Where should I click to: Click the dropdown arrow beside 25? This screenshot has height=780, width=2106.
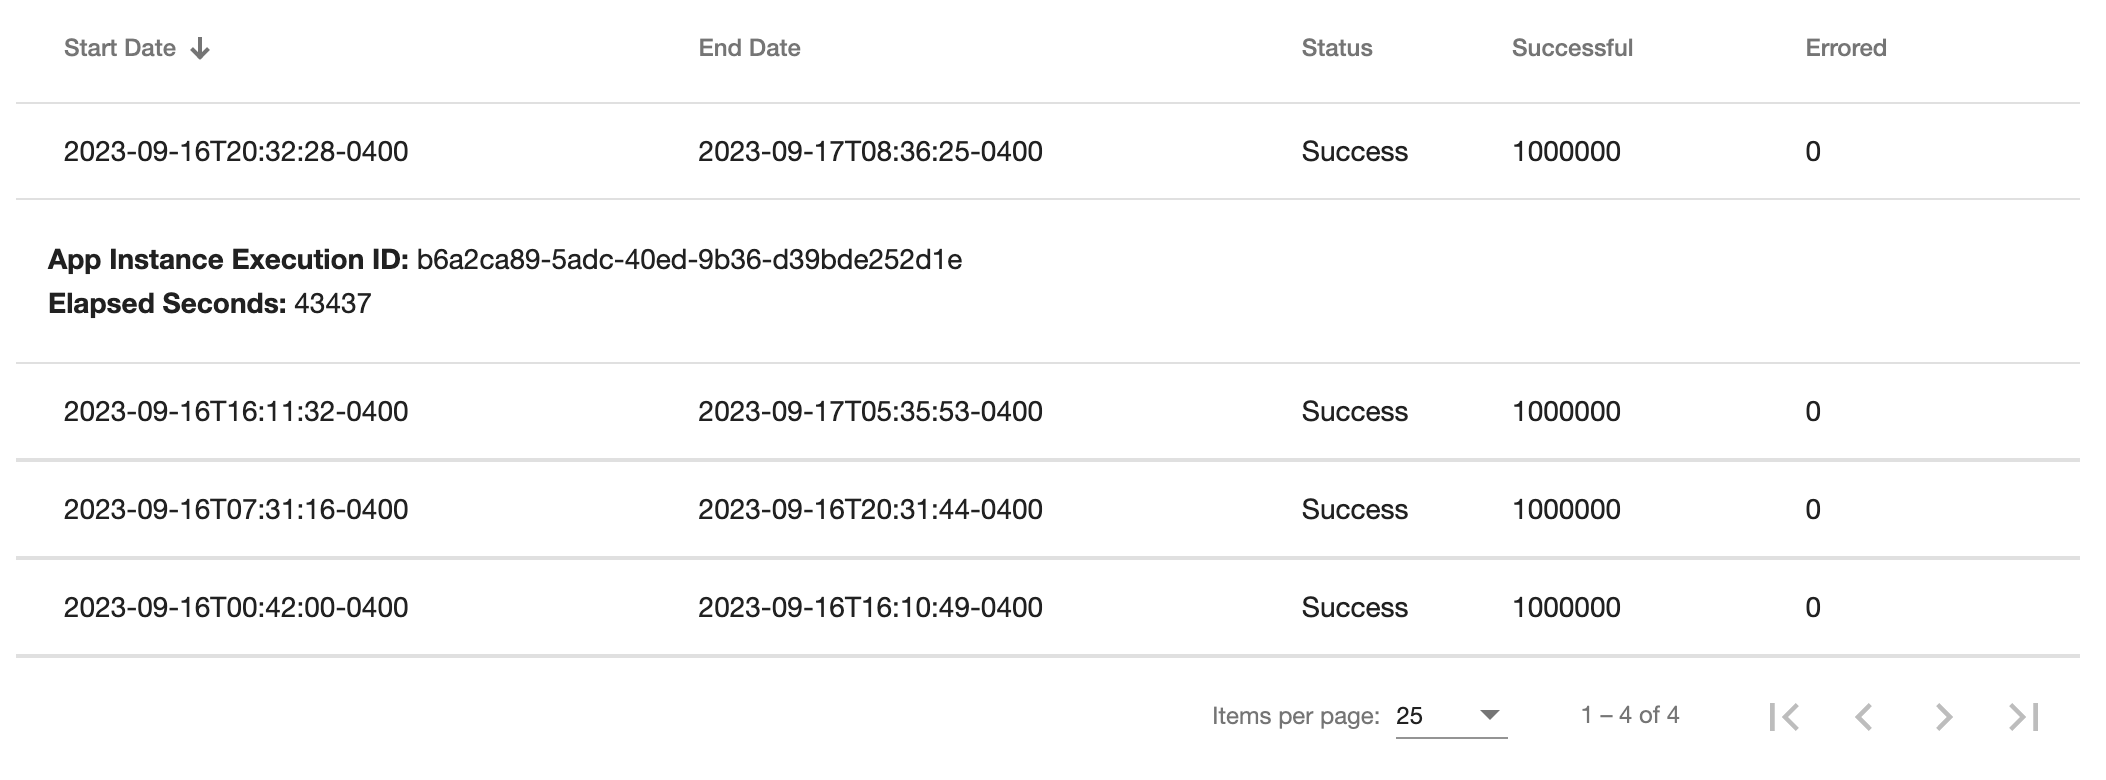click(x=1489, y=715)
